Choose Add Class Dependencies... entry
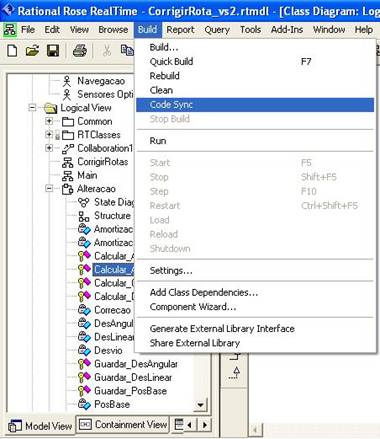 coord(255,293)
